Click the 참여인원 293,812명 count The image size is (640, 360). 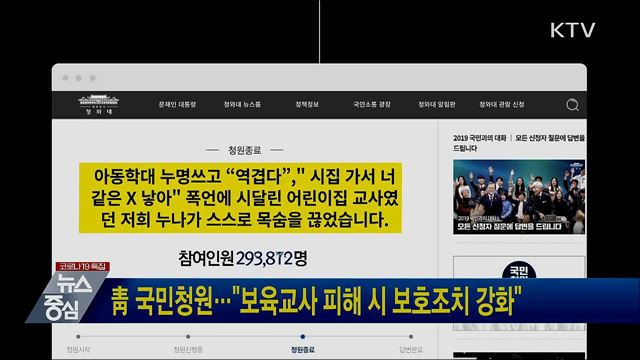(x=242, y=258)
